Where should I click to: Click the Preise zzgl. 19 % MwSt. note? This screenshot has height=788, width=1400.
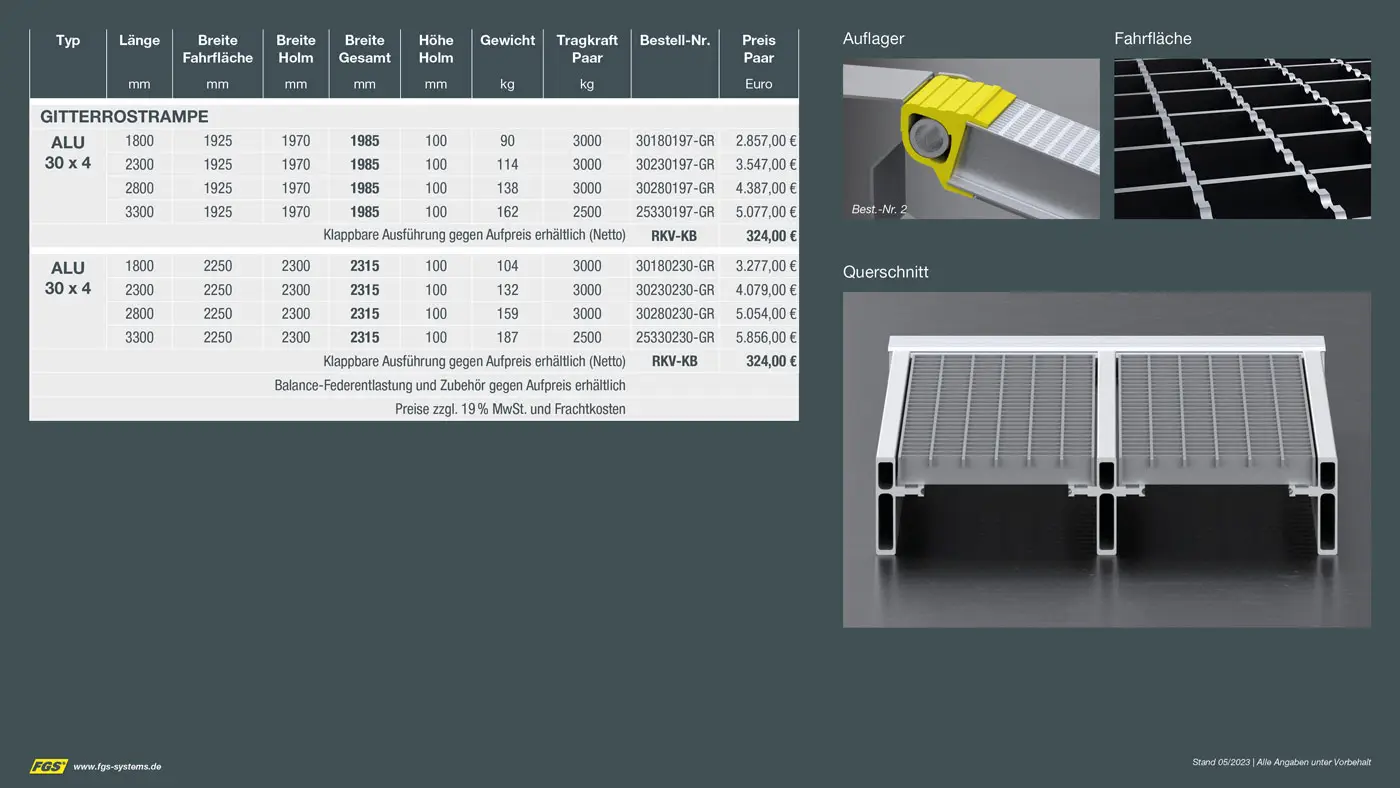click(510, 409)
